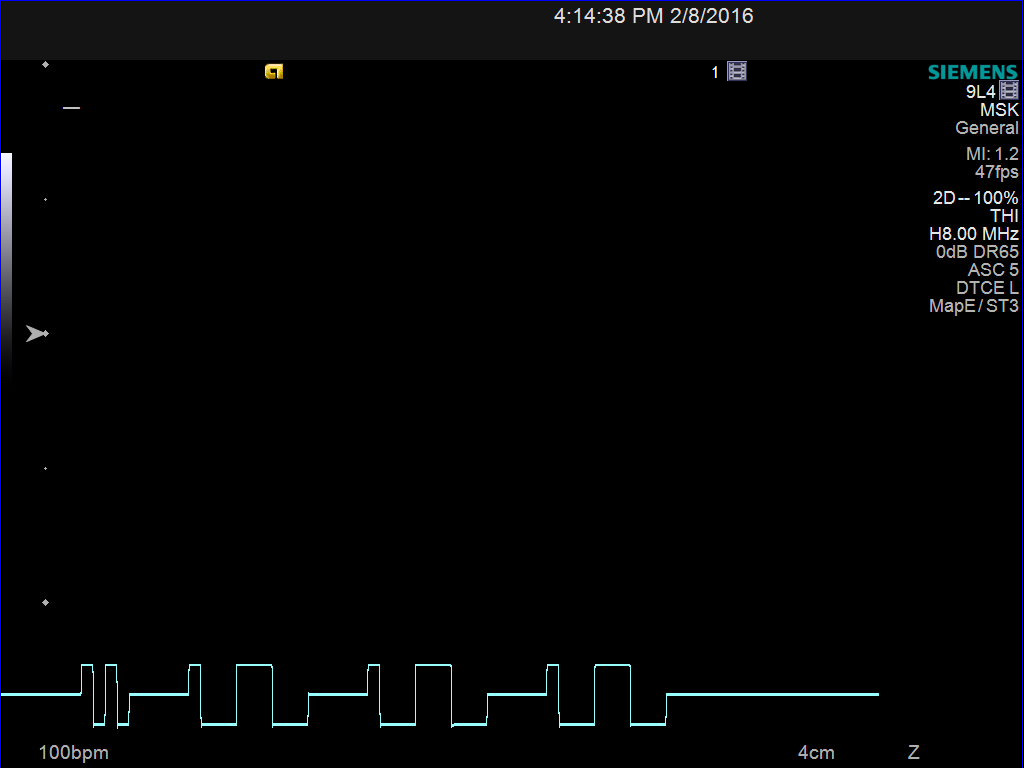The width and height of the screenshot is (1024, 768).
Task: Click the 47fps frame rate value
Action: (997, 172)
